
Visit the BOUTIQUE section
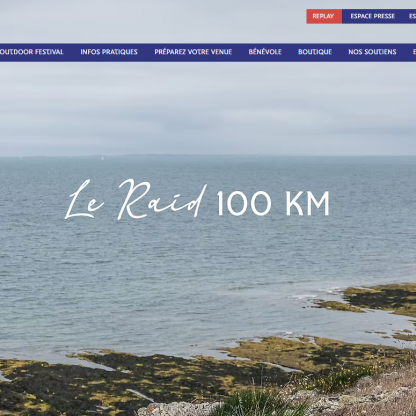[315, 52]
